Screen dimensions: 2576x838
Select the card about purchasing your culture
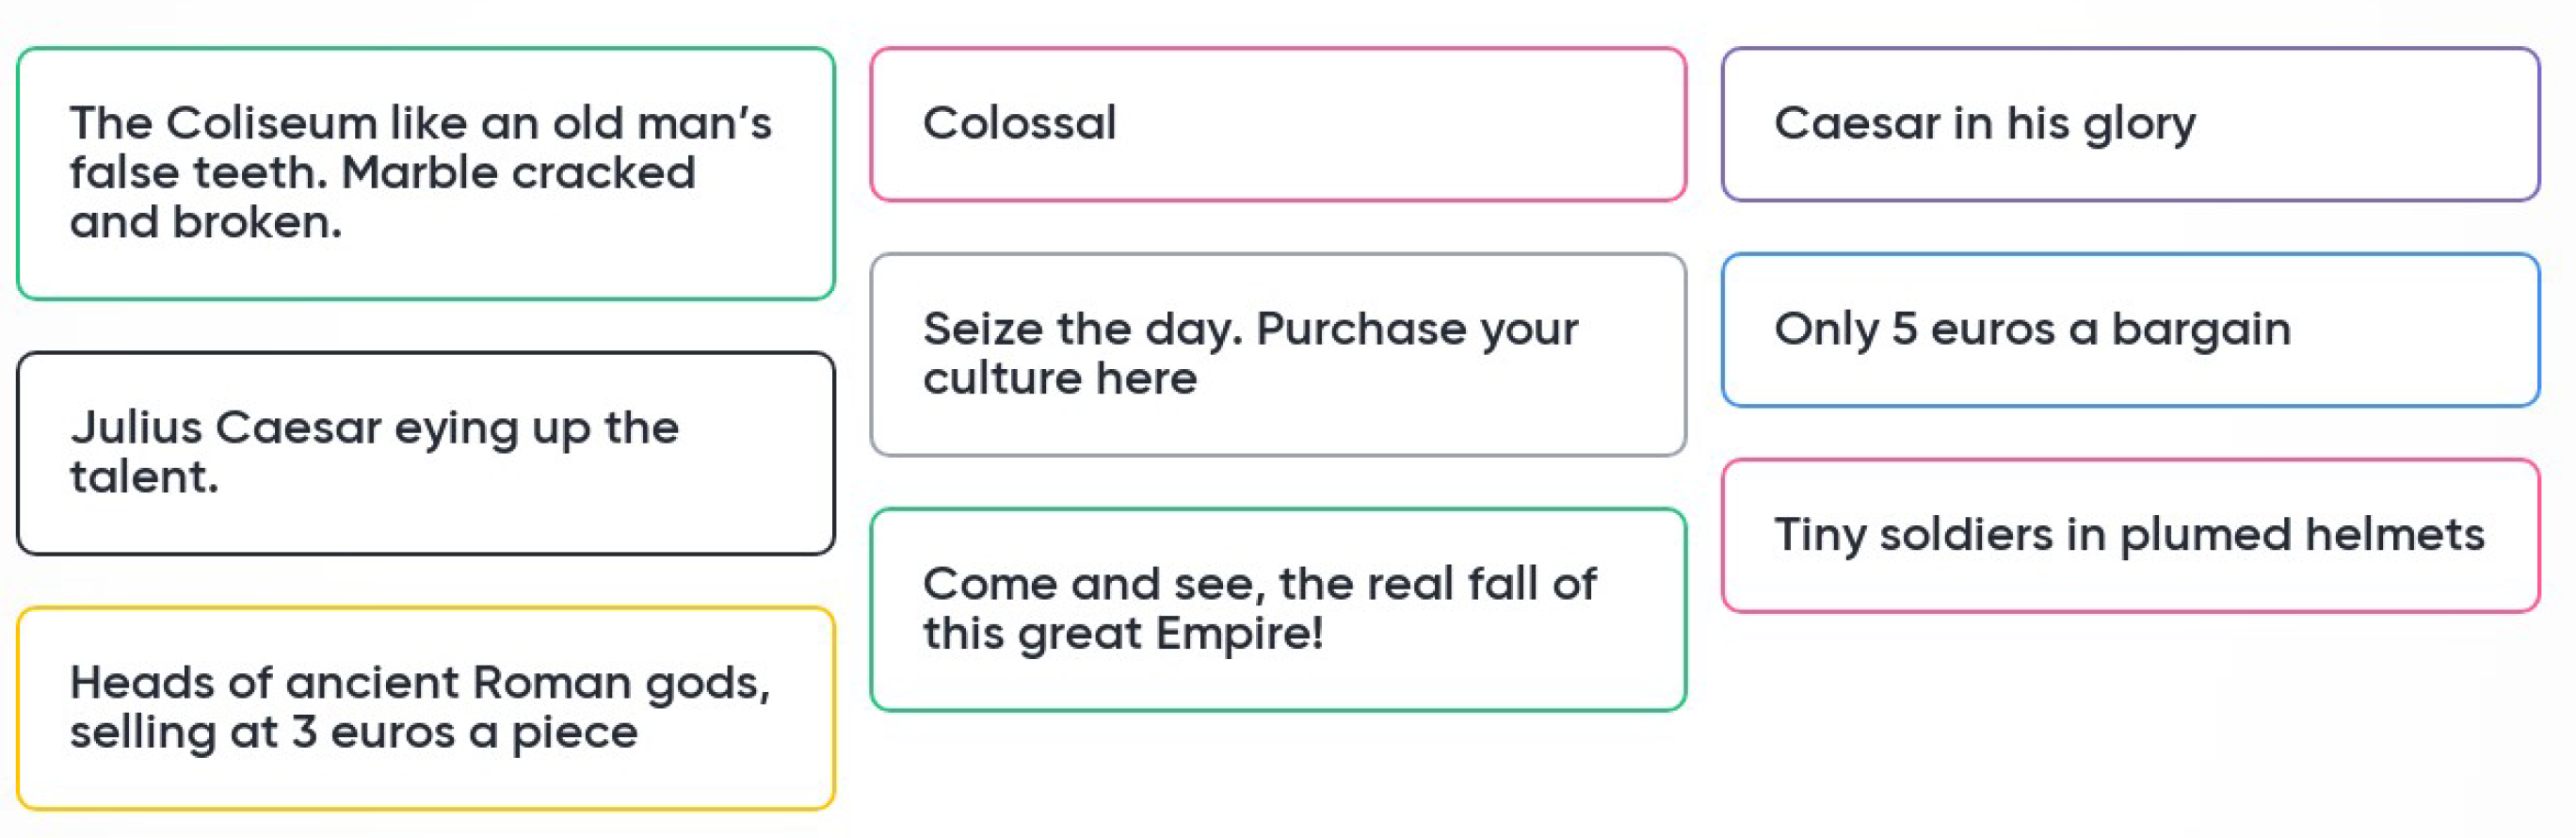1277,355
